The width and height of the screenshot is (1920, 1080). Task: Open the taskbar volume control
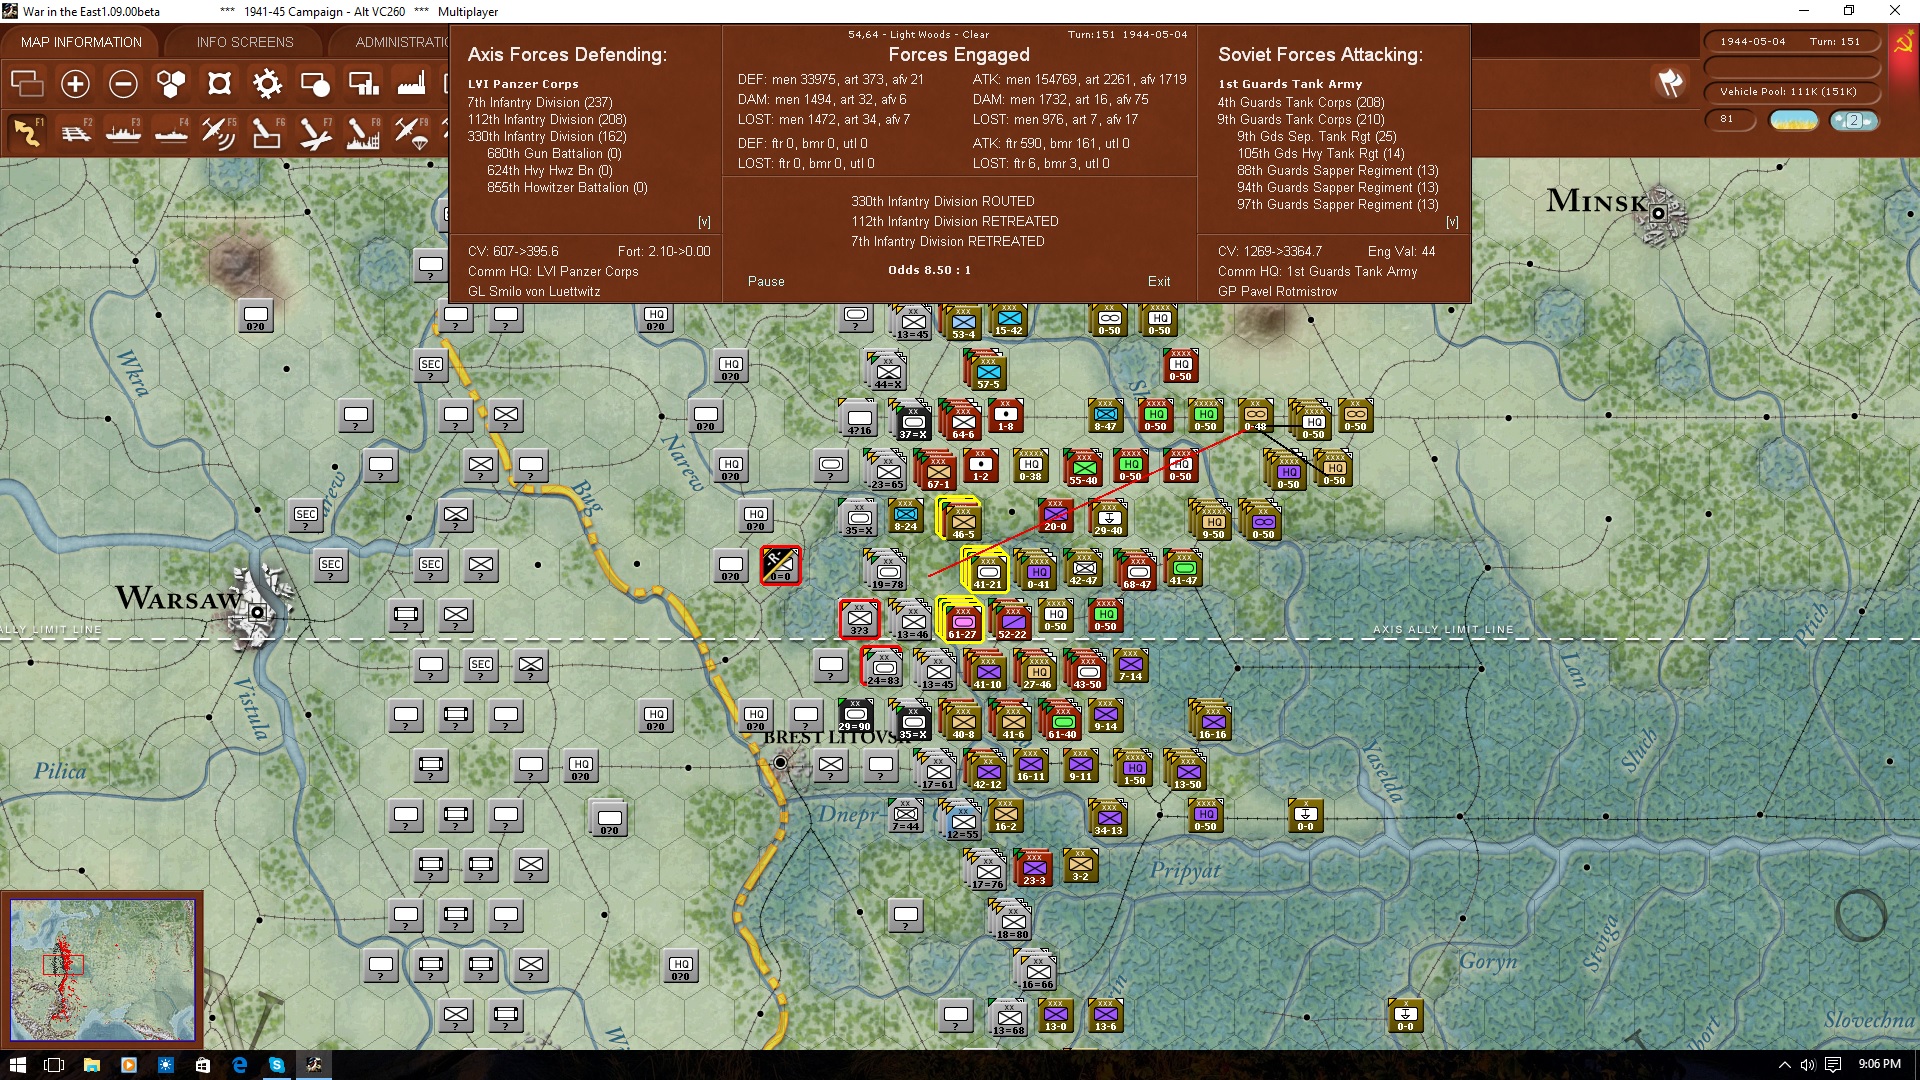(1808, 1065)
